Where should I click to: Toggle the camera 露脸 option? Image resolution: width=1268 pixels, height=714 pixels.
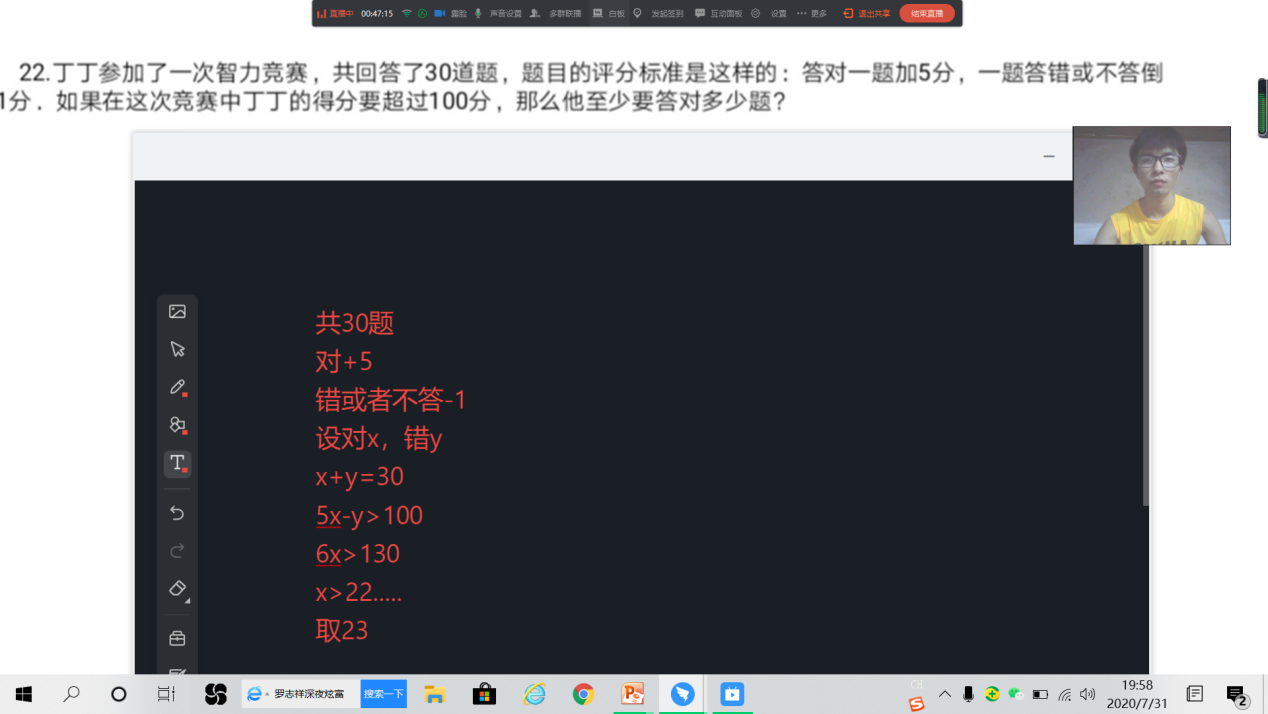pos(450,14)
